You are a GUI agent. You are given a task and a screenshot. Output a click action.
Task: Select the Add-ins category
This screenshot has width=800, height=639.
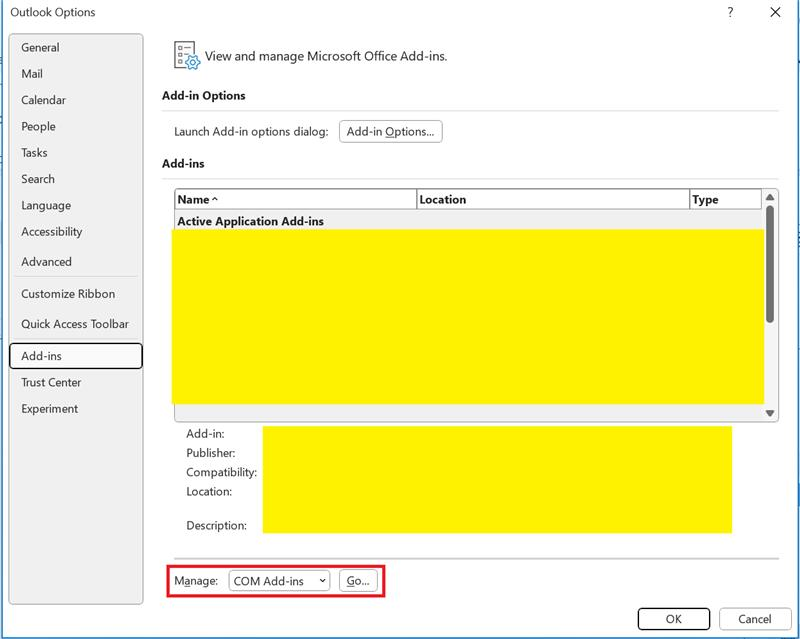point(76,356)
